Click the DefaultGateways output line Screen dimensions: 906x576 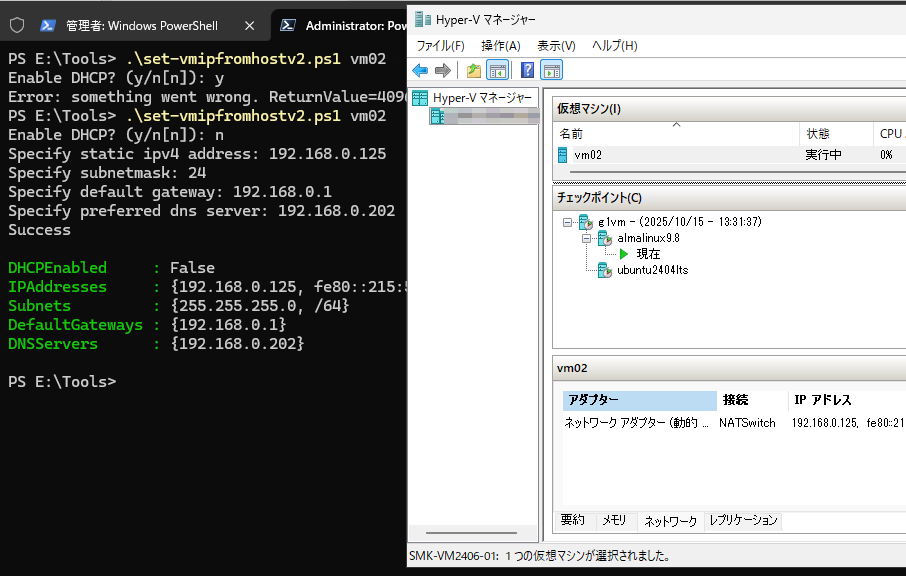147,325
